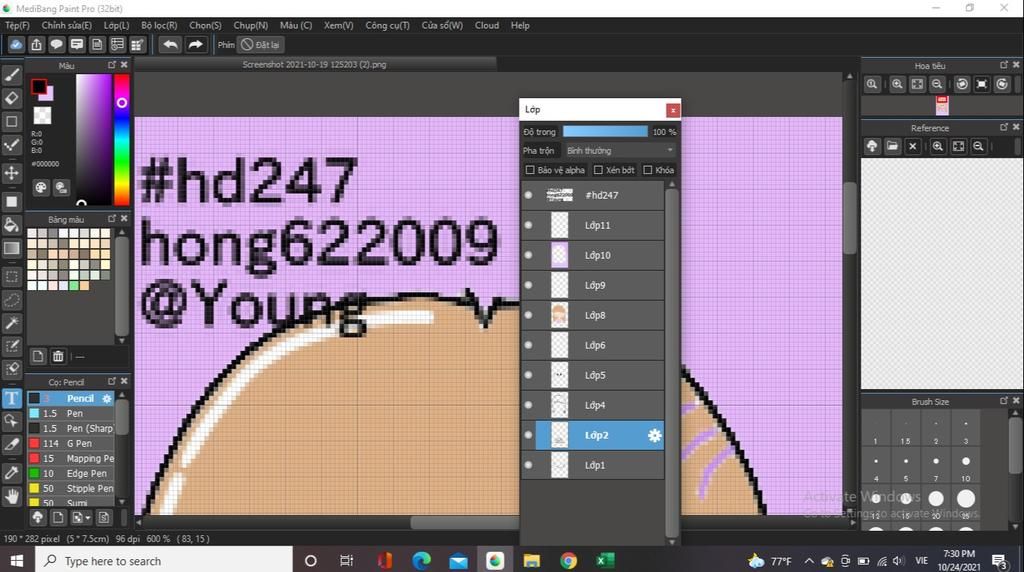This screenshot has width=1024, height=572.
Task: Zoom in the Navigator (Hoa tiêu) panel
Action: [897, 84]
